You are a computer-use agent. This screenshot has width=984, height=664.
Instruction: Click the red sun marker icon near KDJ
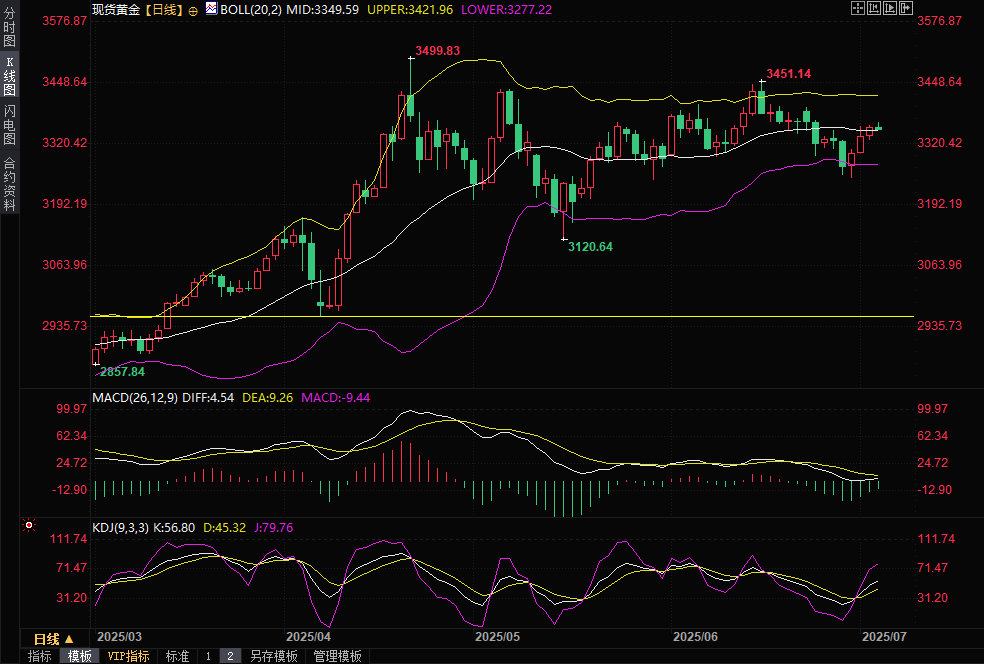(x=29, y=525)
